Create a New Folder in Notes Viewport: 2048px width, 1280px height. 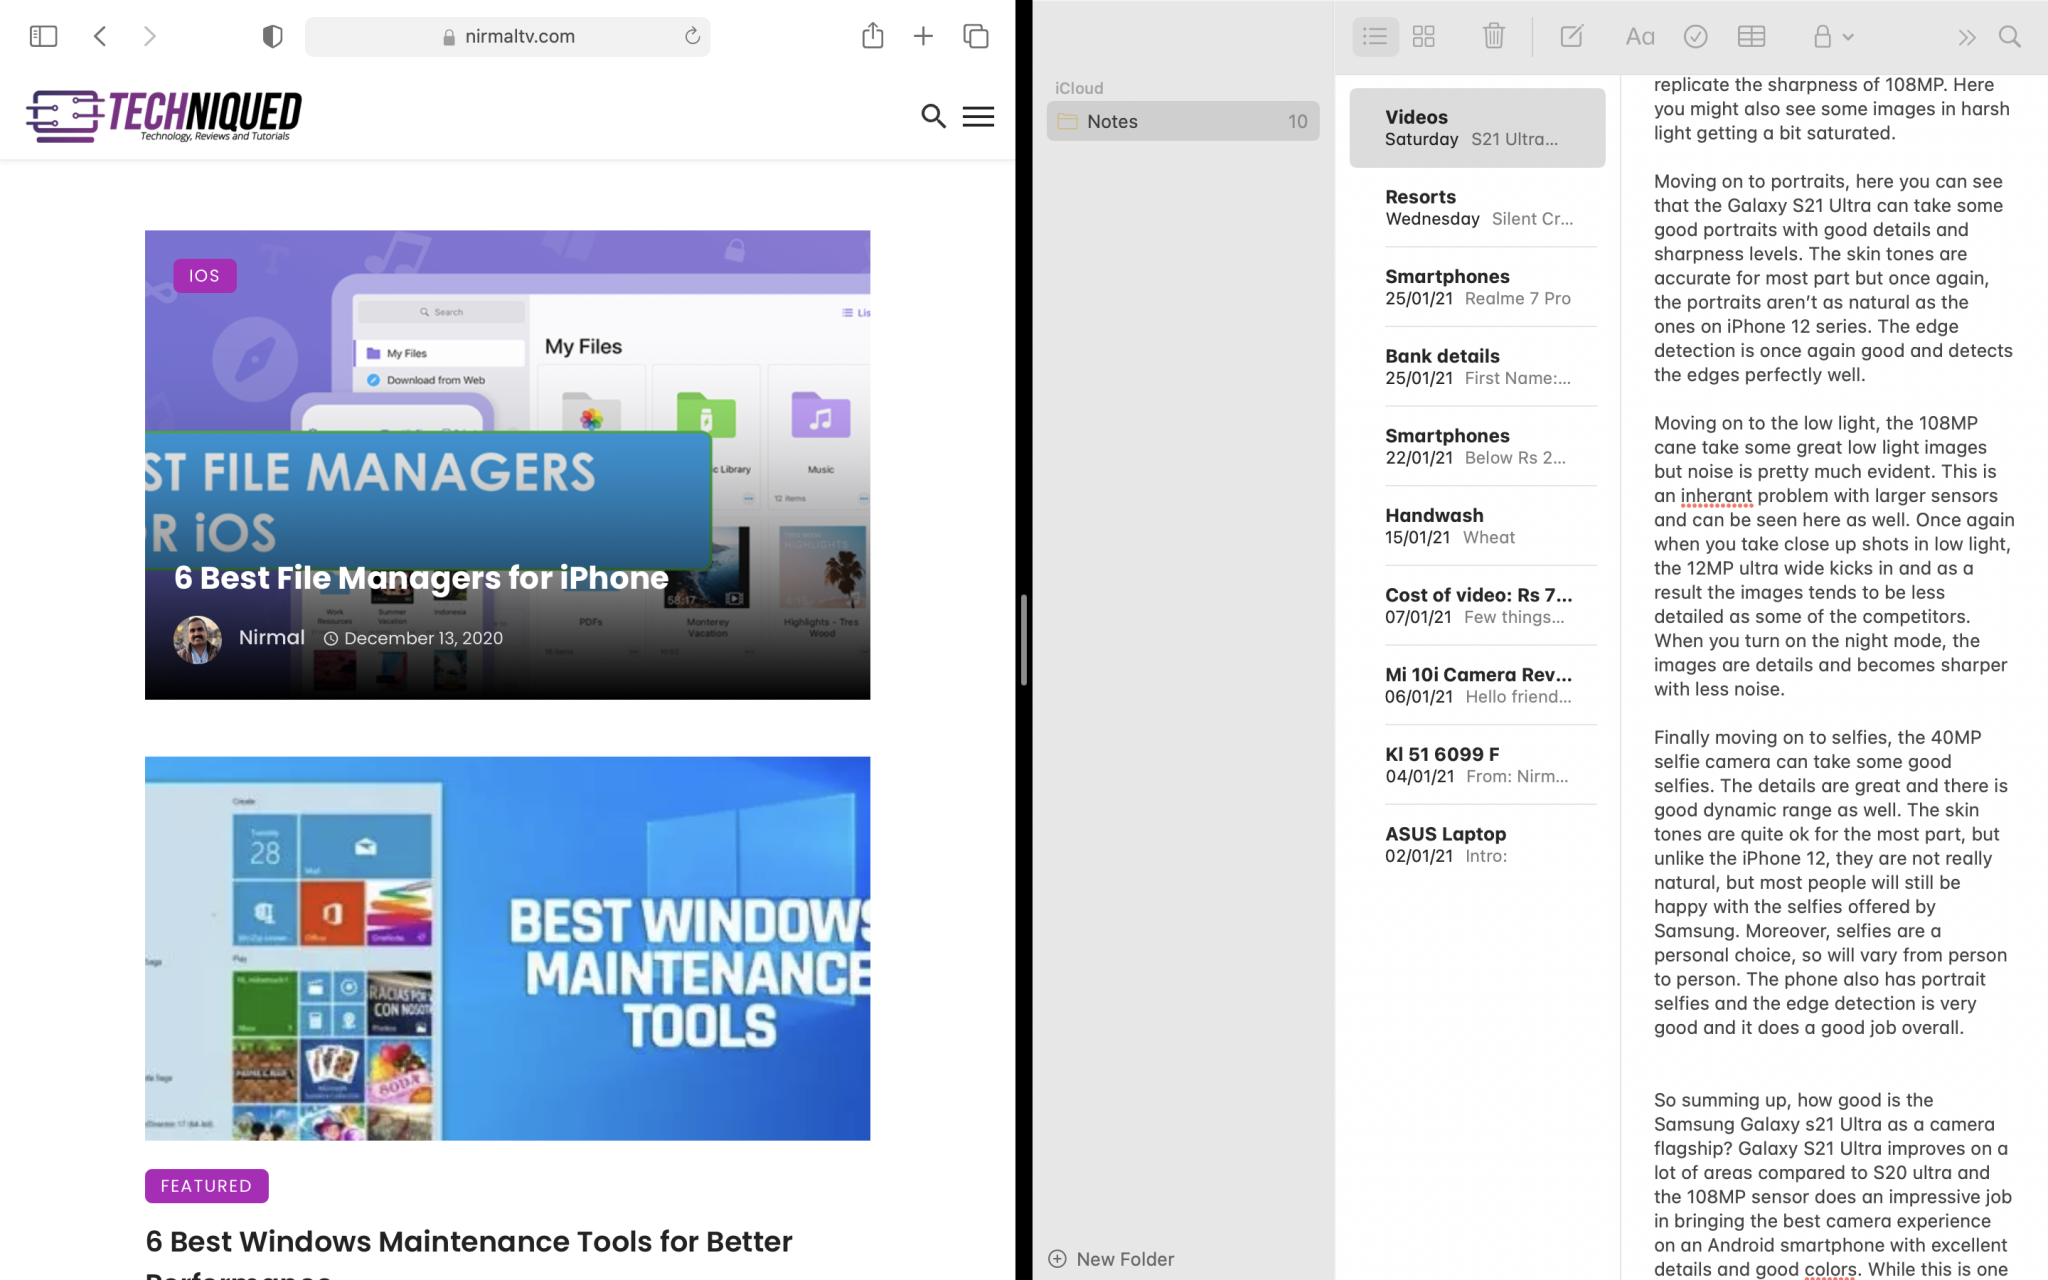pyautogui.click(x=1111, y=1259)
